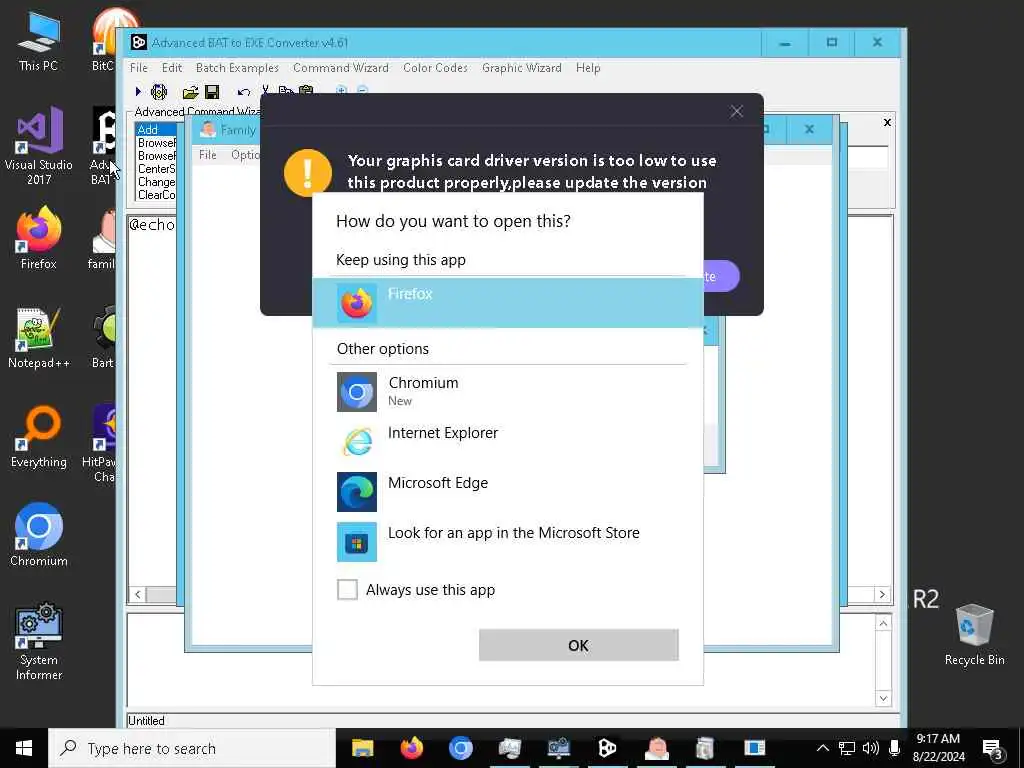Click the Save floppy disk icon
This screenshot has height=768, width=1024.
coord(212,92)
